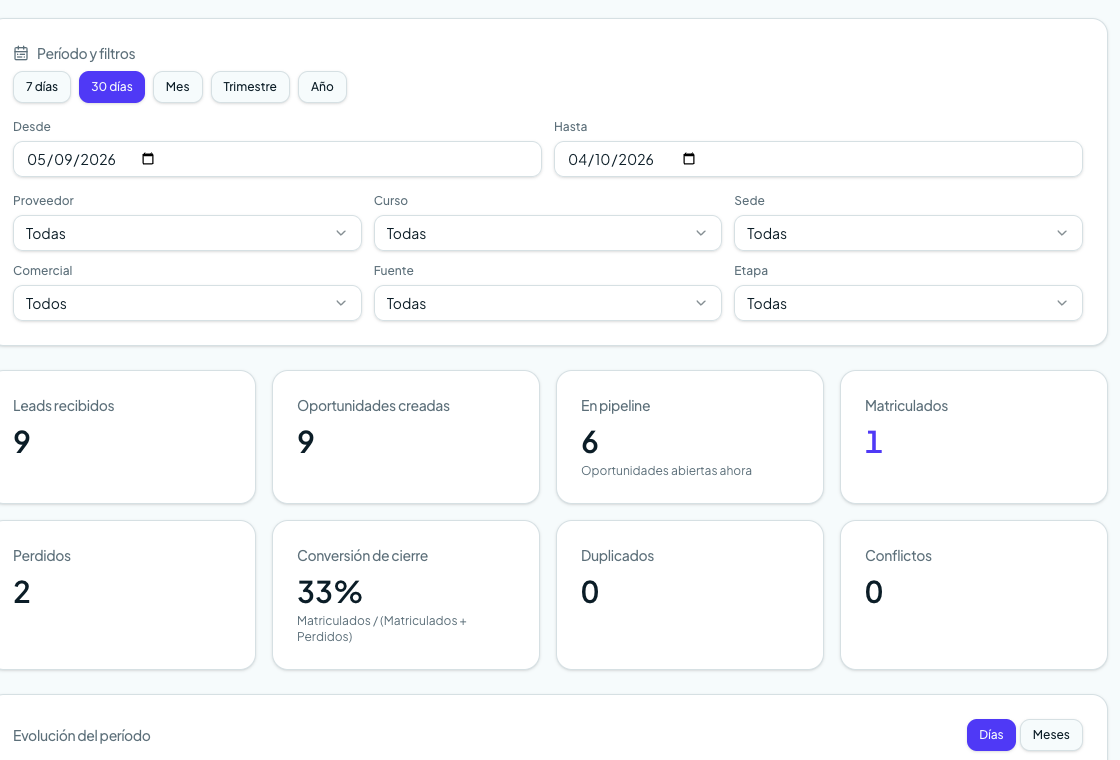Switch evolution chart to Días

pos(991,735)
